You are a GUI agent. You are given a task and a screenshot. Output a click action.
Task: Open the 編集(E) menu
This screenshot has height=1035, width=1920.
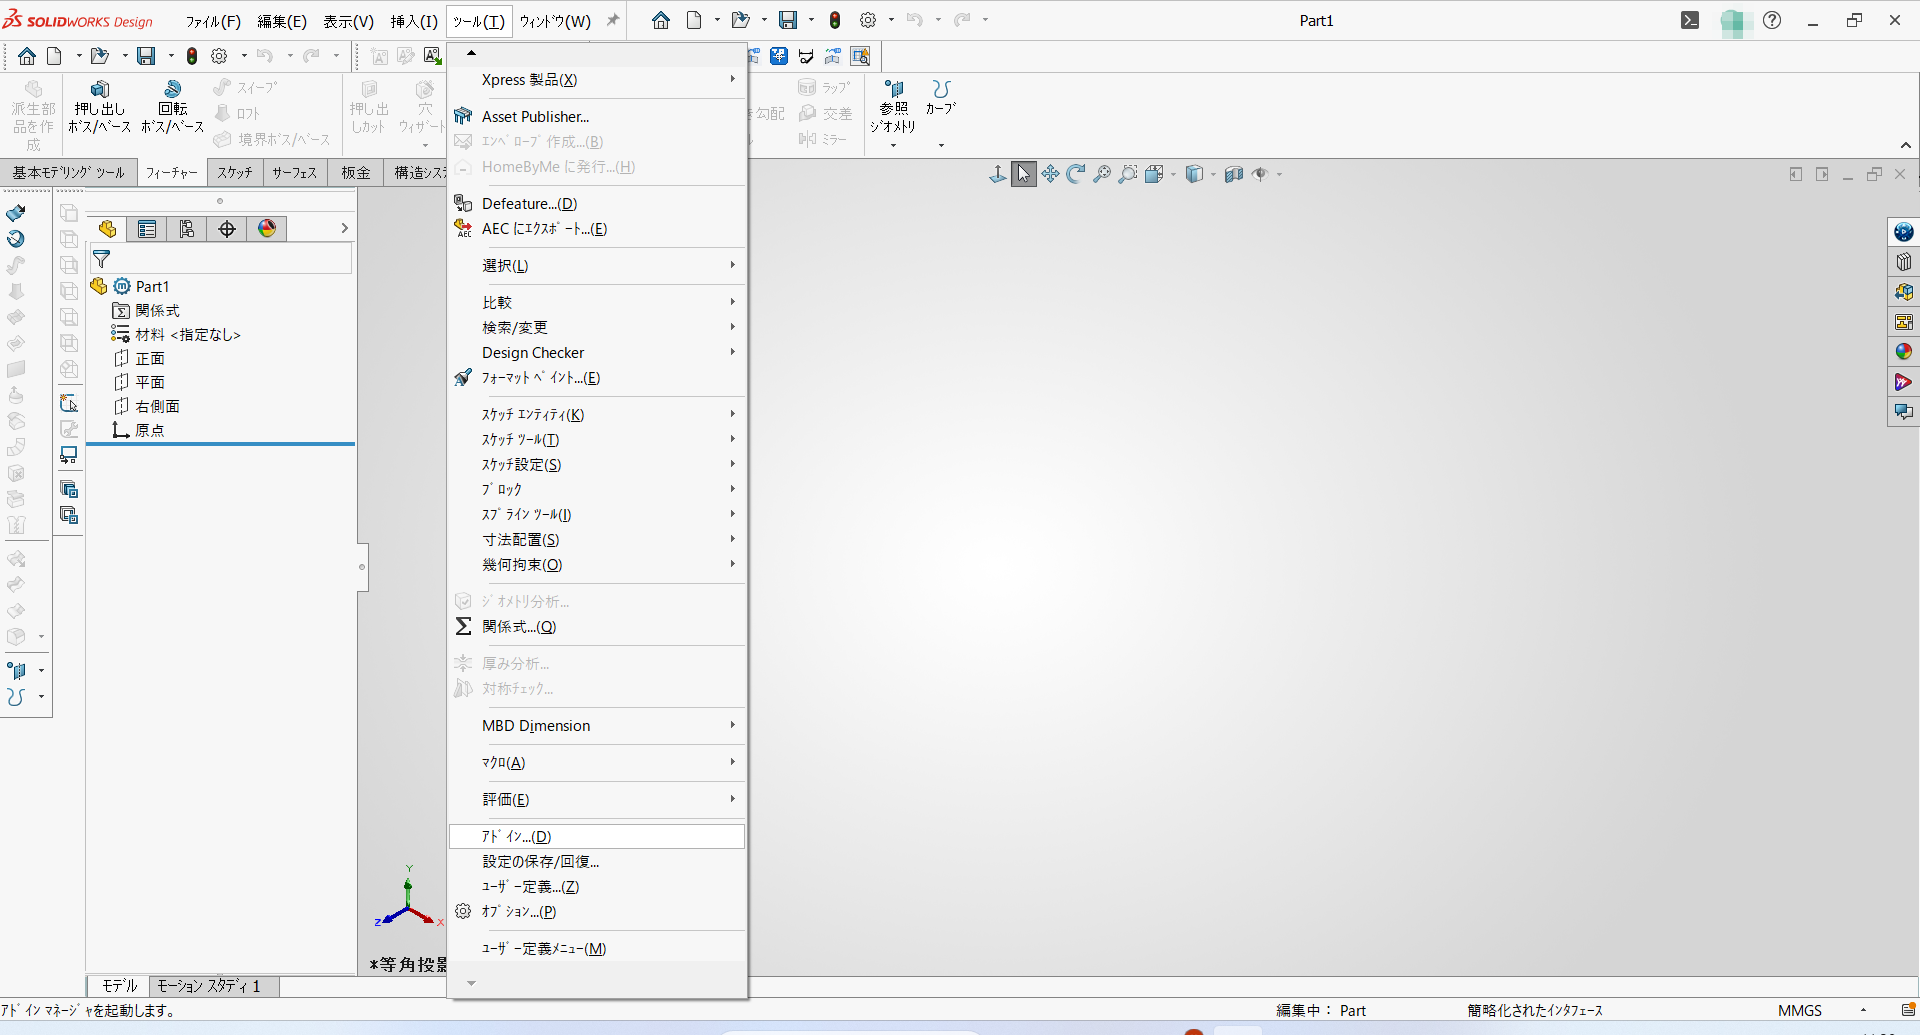(282, 21)
